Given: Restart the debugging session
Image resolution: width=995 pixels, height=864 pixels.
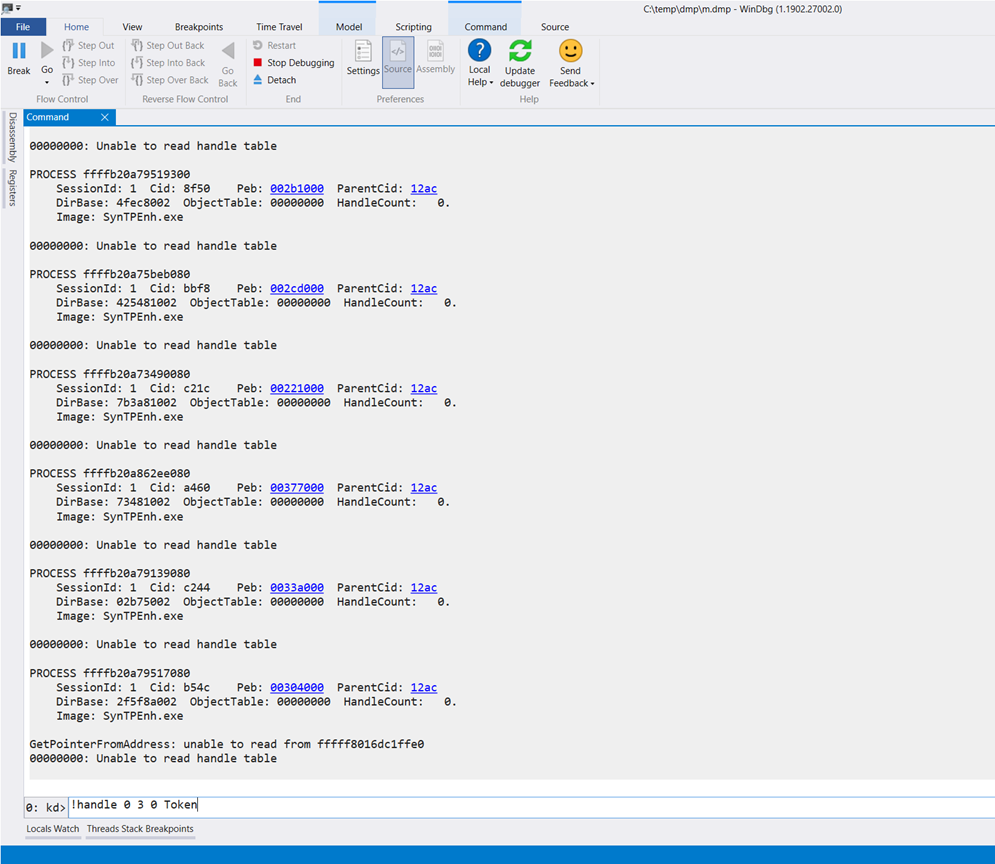Looking at the screenshot, I should point(274,46).
